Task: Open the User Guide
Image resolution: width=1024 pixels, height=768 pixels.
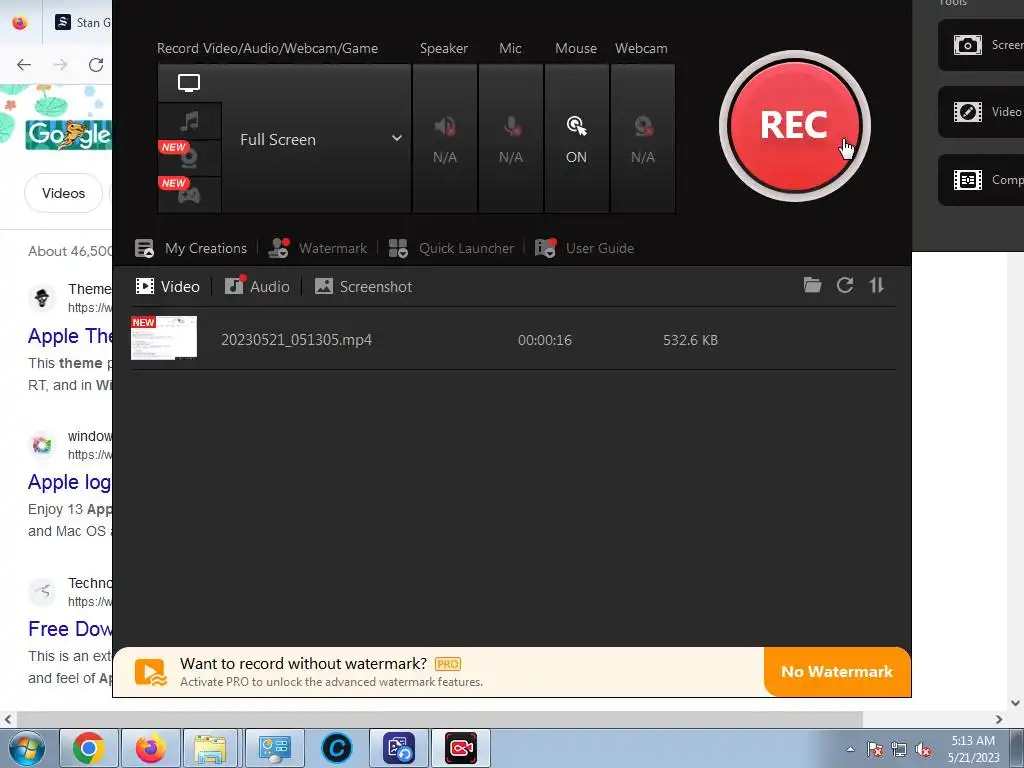Action: pos(584,248)
